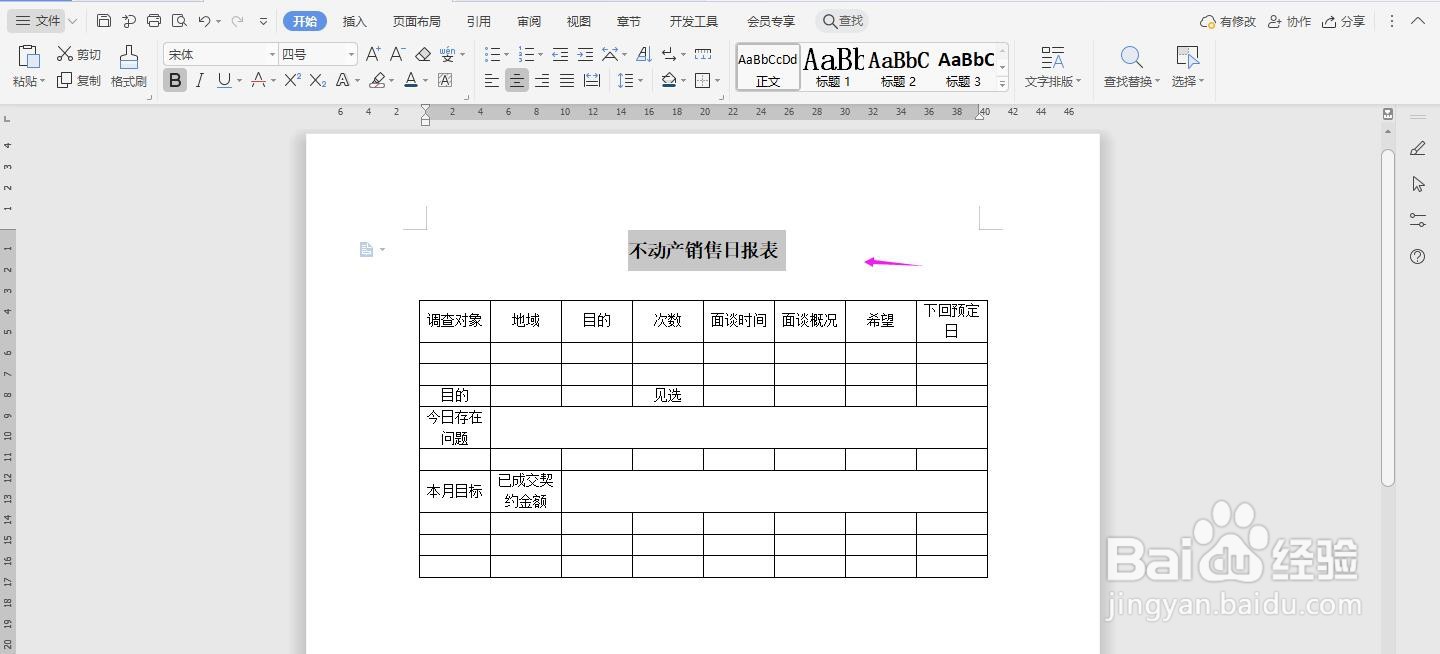Screen dimensions: 1440x654
Task: Pick a font color from the A swatch
Action: (x=410, y=79)
